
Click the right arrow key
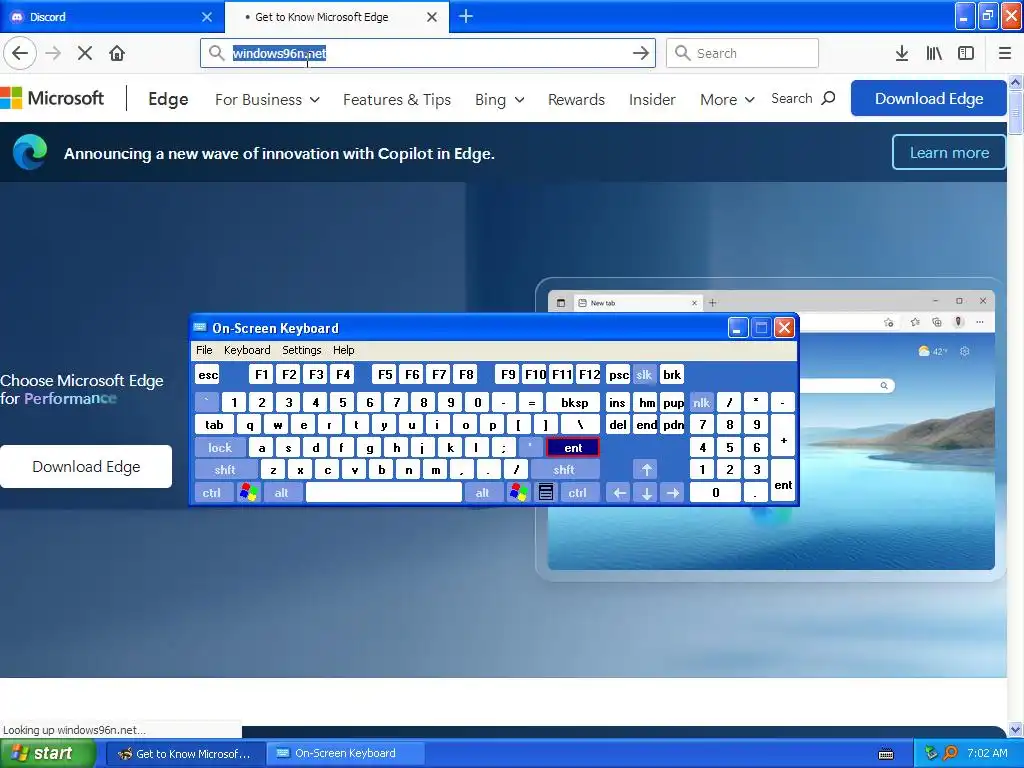coord(673,493)
